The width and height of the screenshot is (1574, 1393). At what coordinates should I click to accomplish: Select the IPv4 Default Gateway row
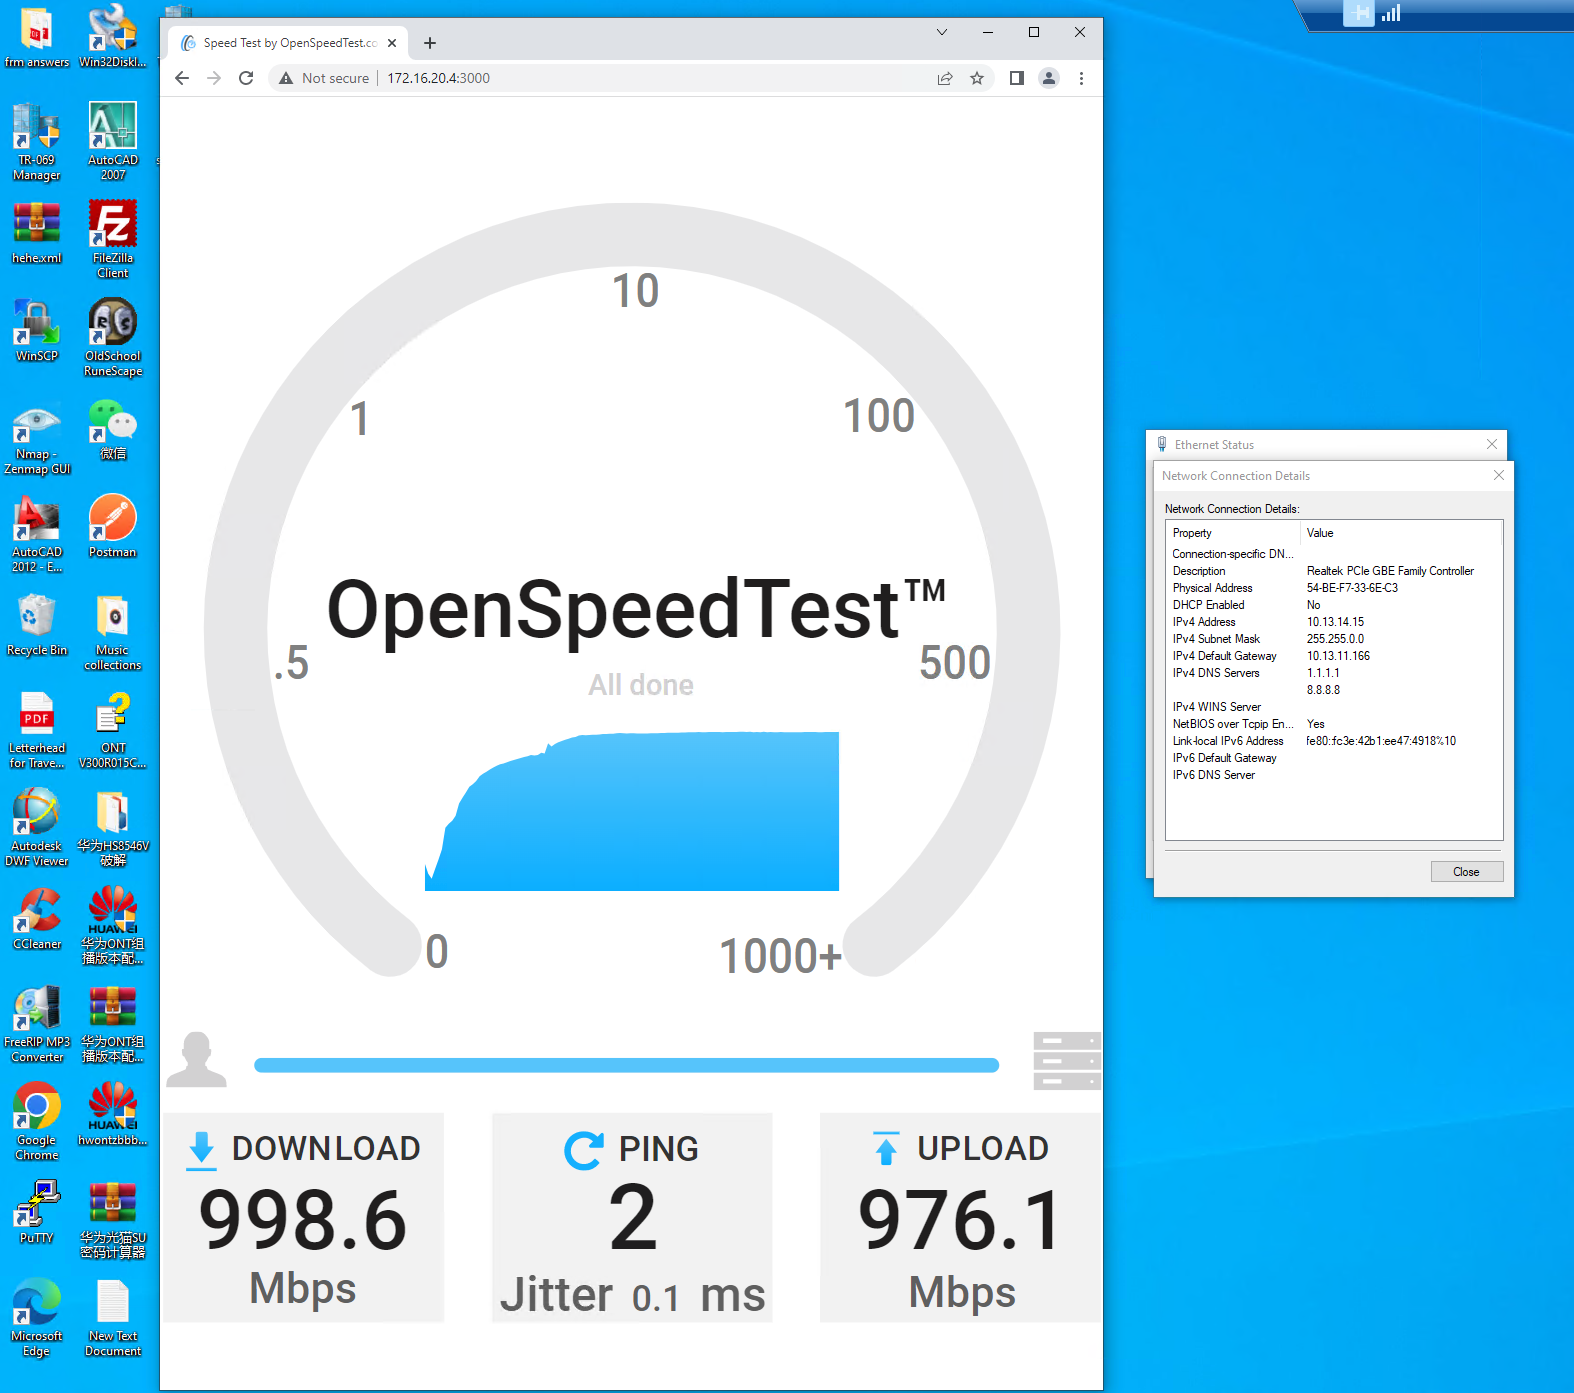pyautogui.click(x=1334, y=656)
